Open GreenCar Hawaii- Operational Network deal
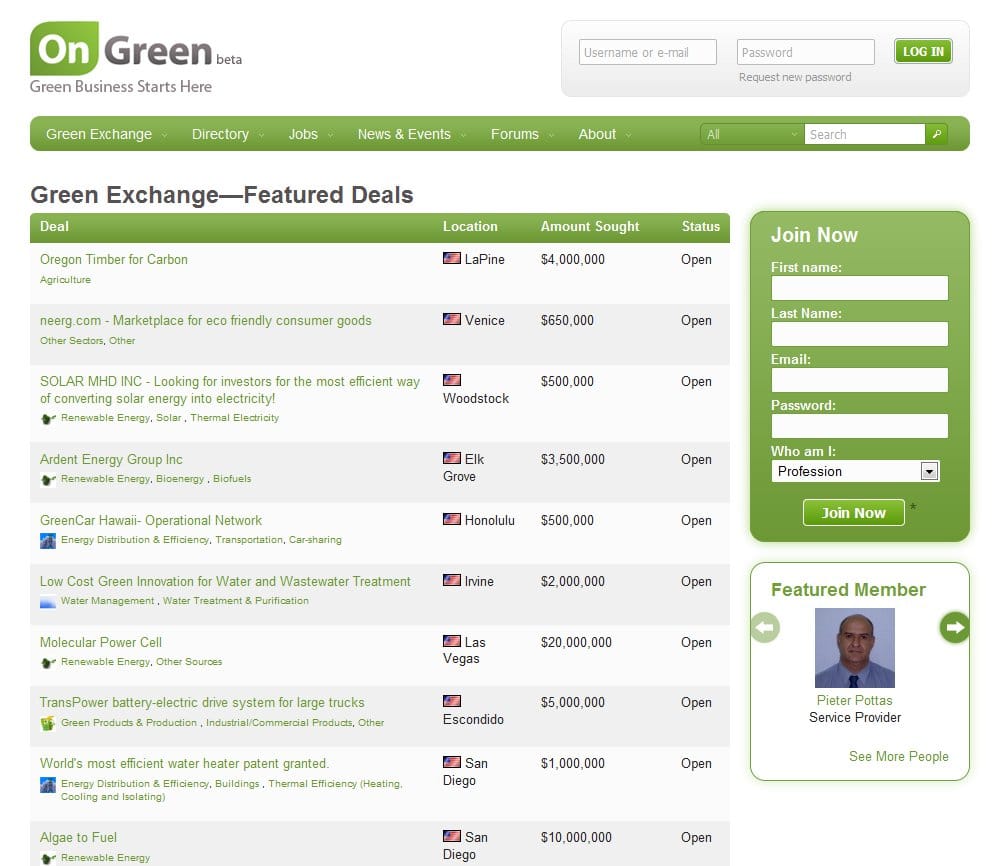The height and width of the screenshot is (866, 1005). [x=151, y=520]
